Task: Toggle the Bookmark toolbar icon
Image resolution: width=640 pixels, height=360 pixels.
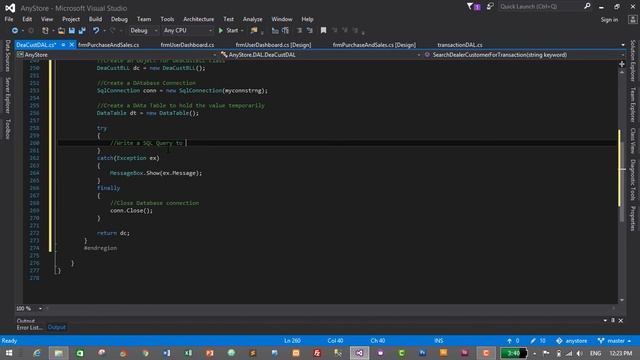Action: click(323, 31)
